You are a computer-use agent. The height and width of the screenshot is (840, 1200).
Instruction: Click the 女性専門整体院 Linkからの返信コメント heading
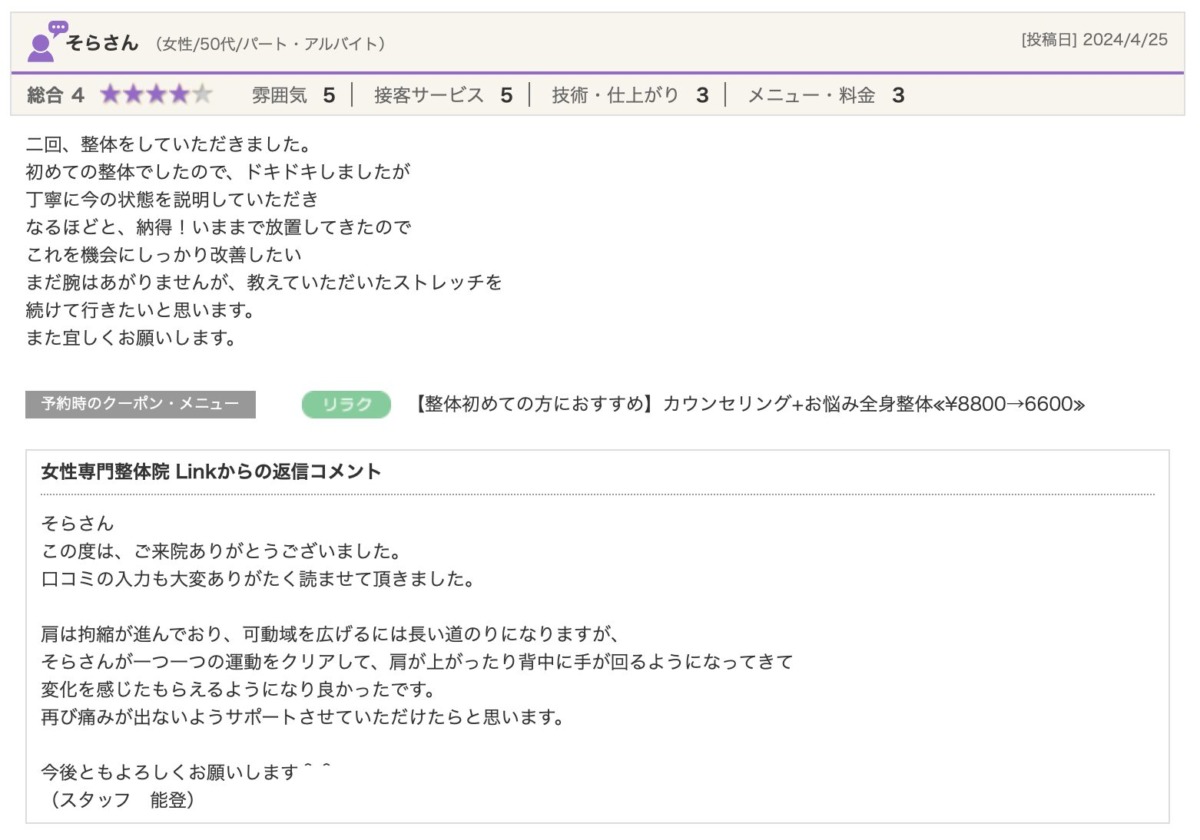coord(211,472)
